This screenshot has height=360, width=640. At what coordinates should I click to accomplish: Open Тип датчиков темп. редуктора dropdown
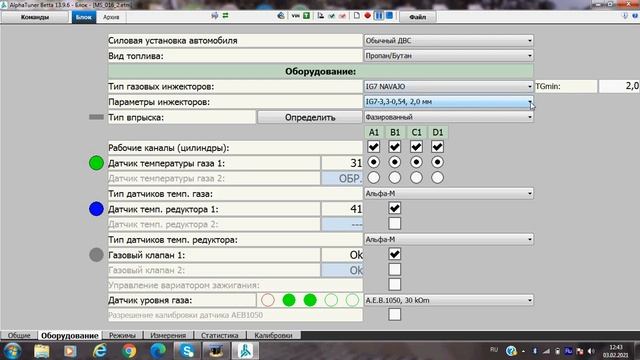point(448,239)
